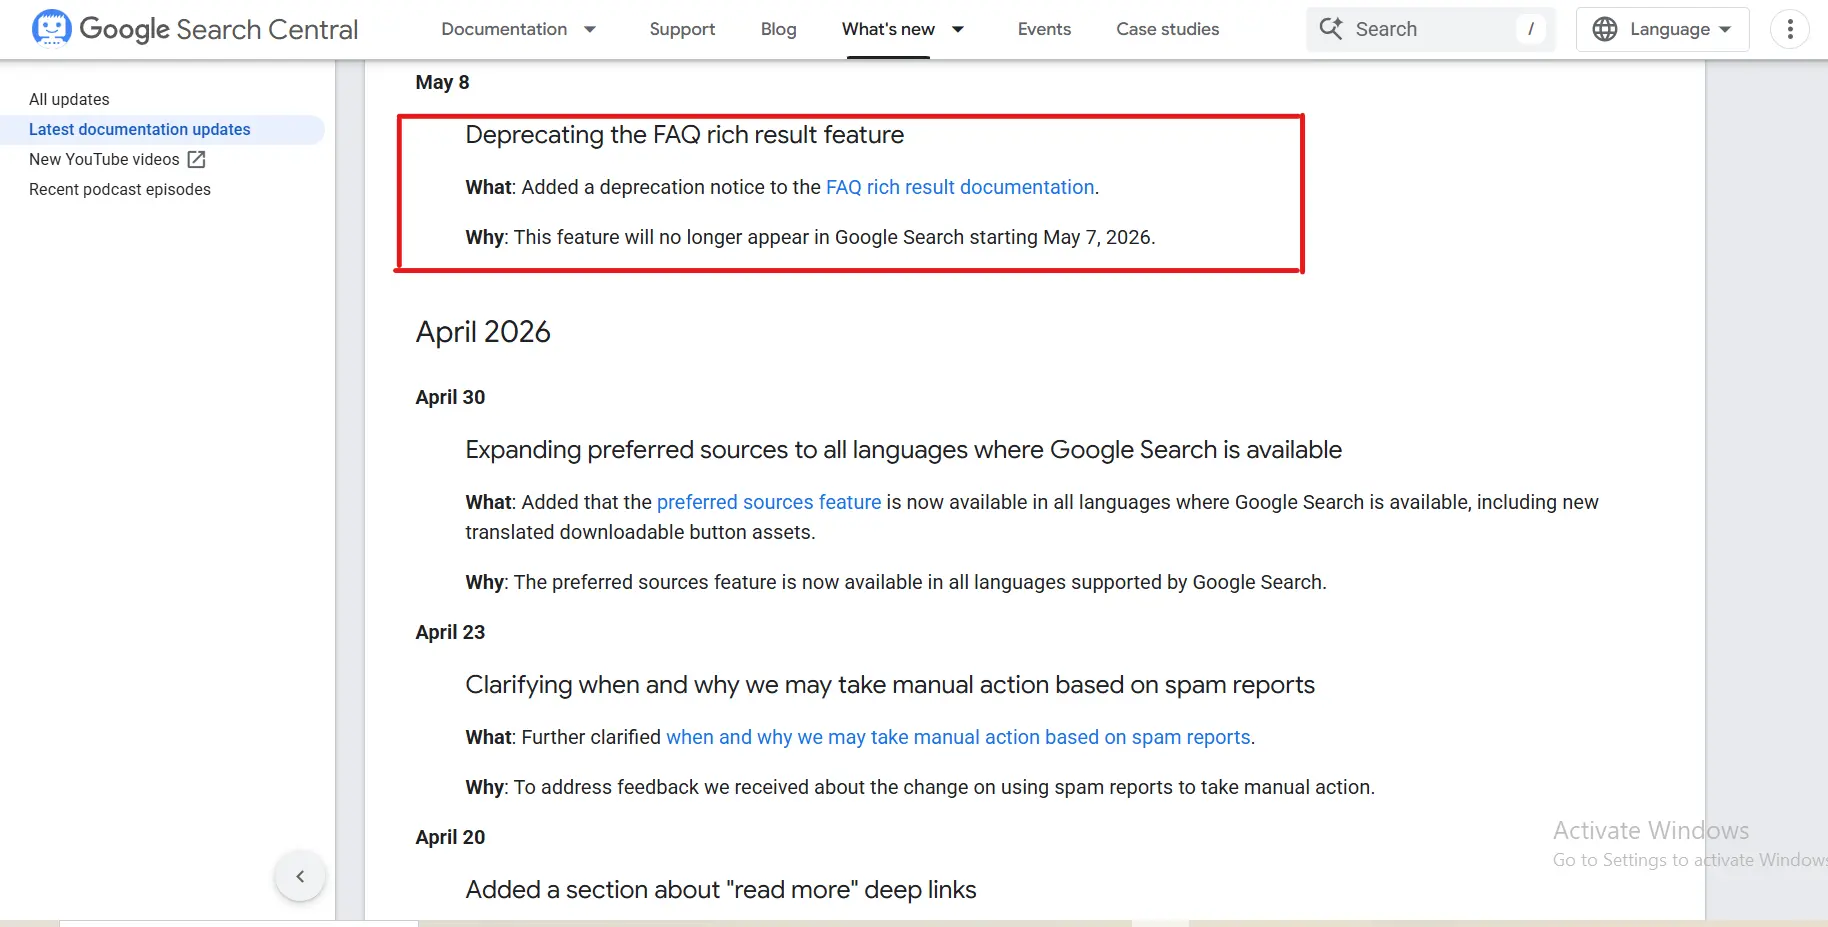Collapse the side navigation with arrow button

pos(300,876)
